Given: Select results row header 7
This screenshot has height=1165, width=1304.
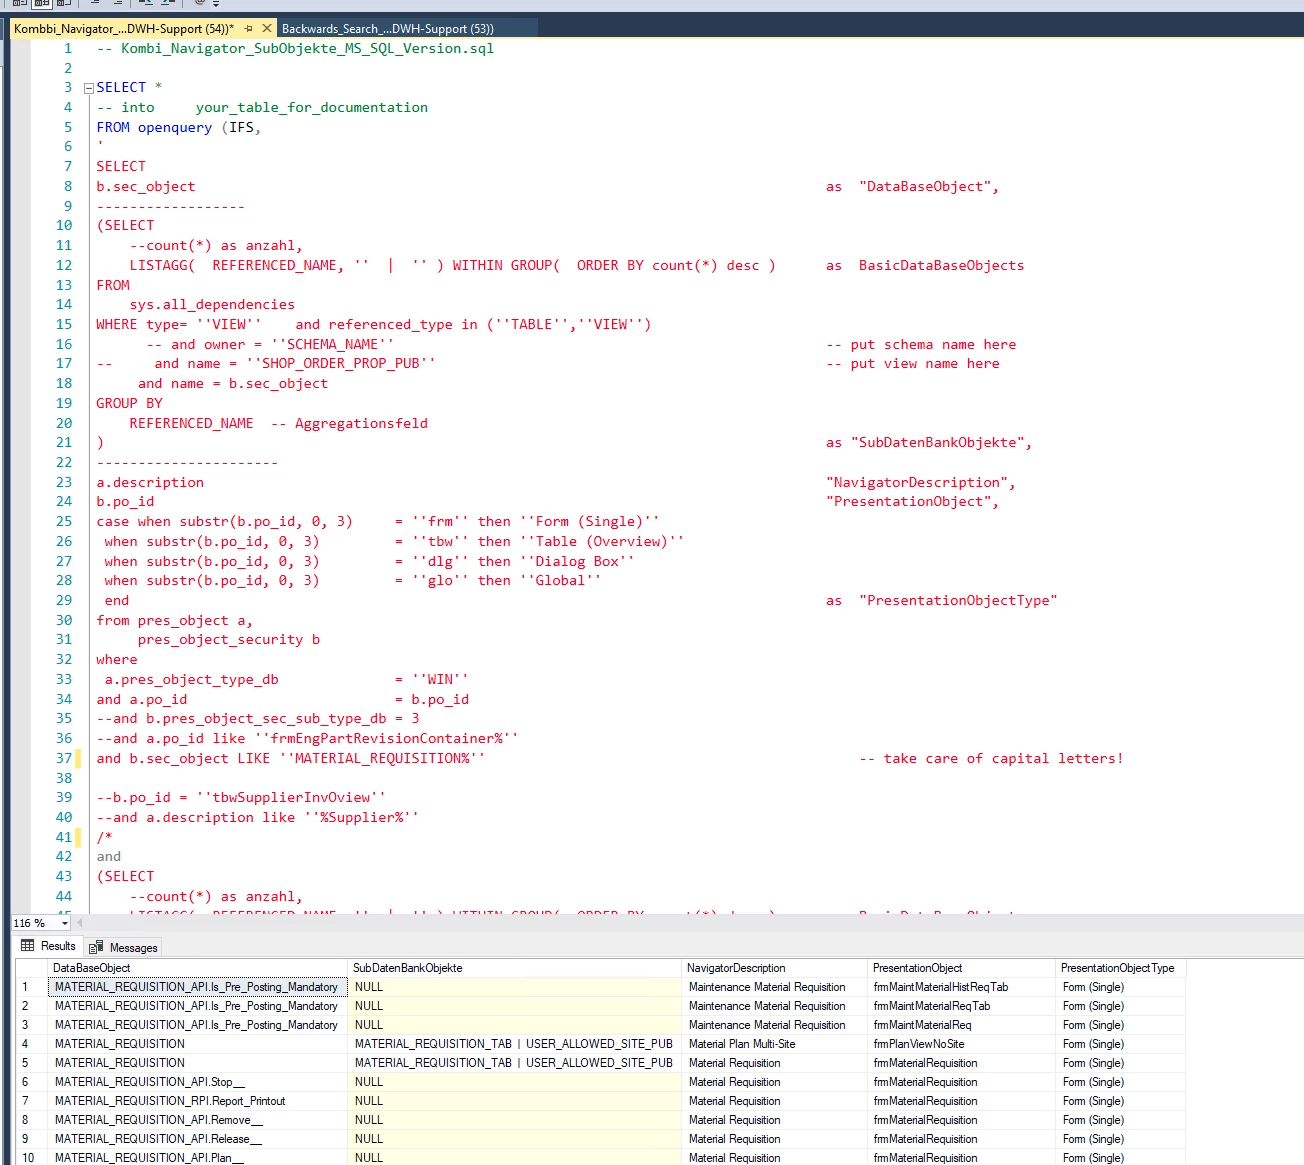Looking at the screenshot, I should (32, 1101).
